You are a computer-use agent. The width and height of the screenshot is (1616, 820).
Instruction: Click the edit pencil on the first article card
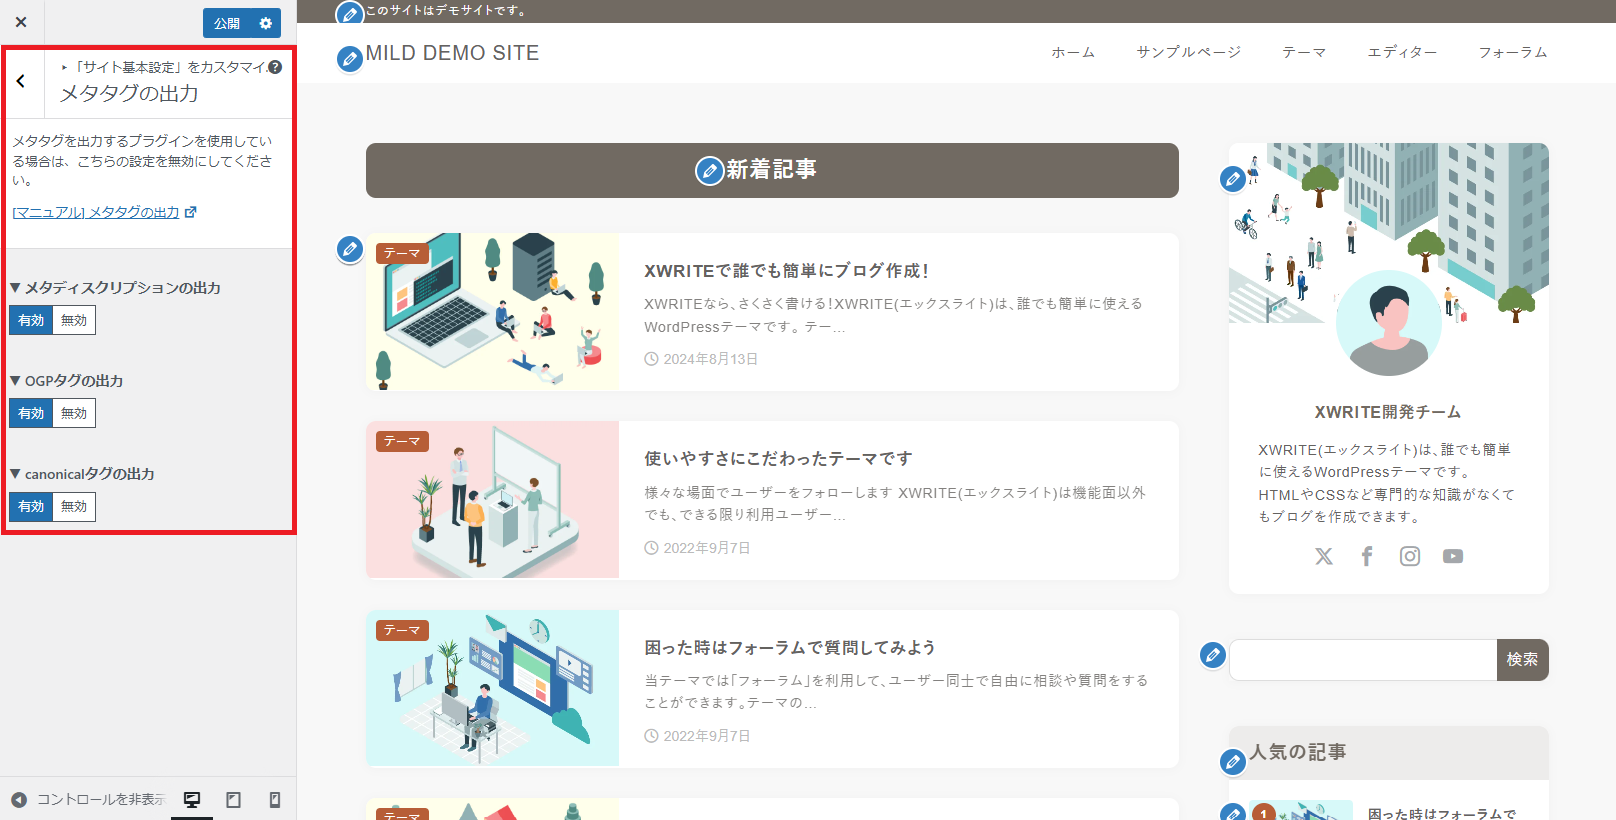coord(350,249)
